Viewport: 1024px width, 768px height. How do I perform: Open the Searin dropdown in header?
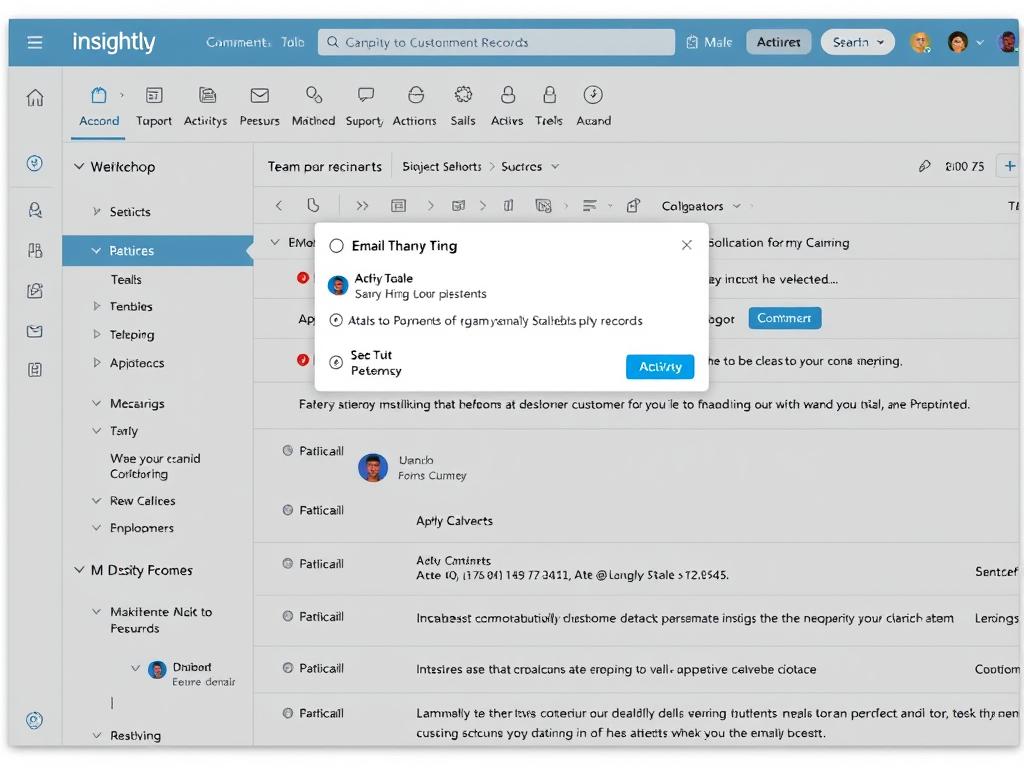pos(857,42)
